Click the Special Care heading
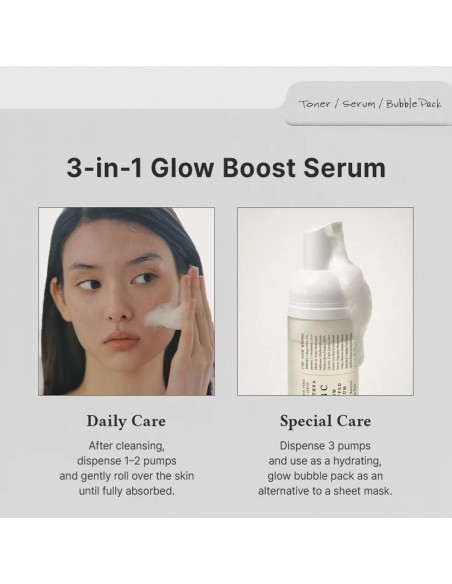Viewport: 452px width, 584px height. [325, 421]
